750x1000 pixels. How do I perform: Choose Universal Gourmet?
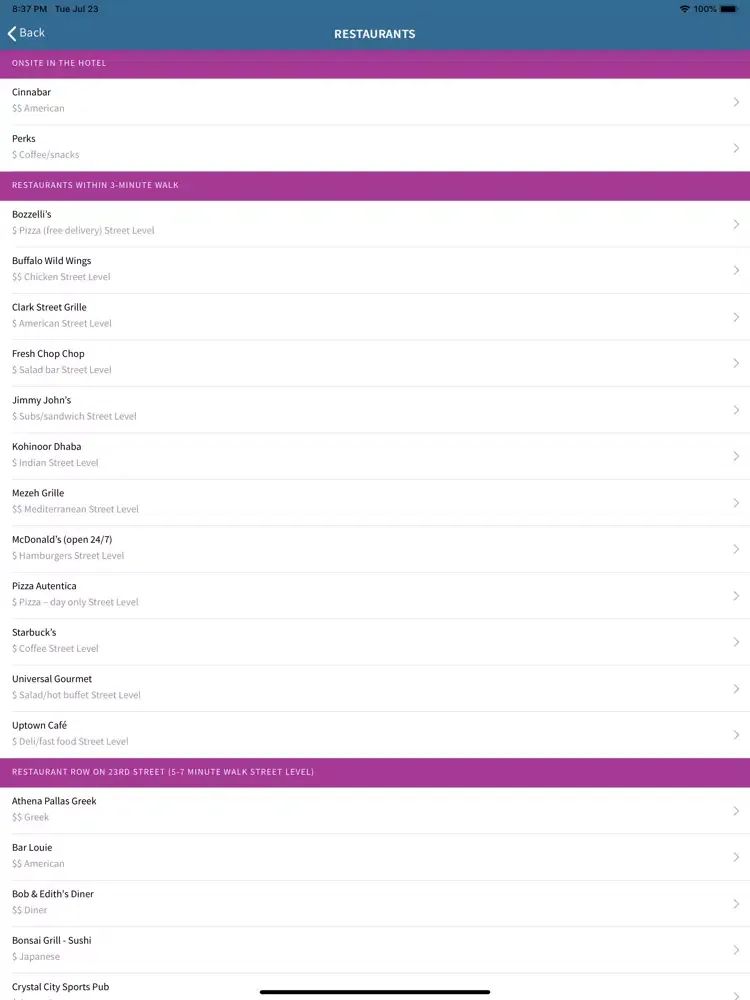(x=375, y=689)
